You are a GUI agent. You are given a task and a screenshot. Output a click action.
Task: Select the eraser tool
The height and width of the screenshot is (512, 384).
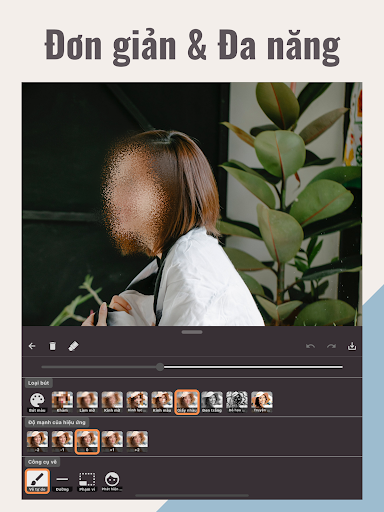point(73,346)
